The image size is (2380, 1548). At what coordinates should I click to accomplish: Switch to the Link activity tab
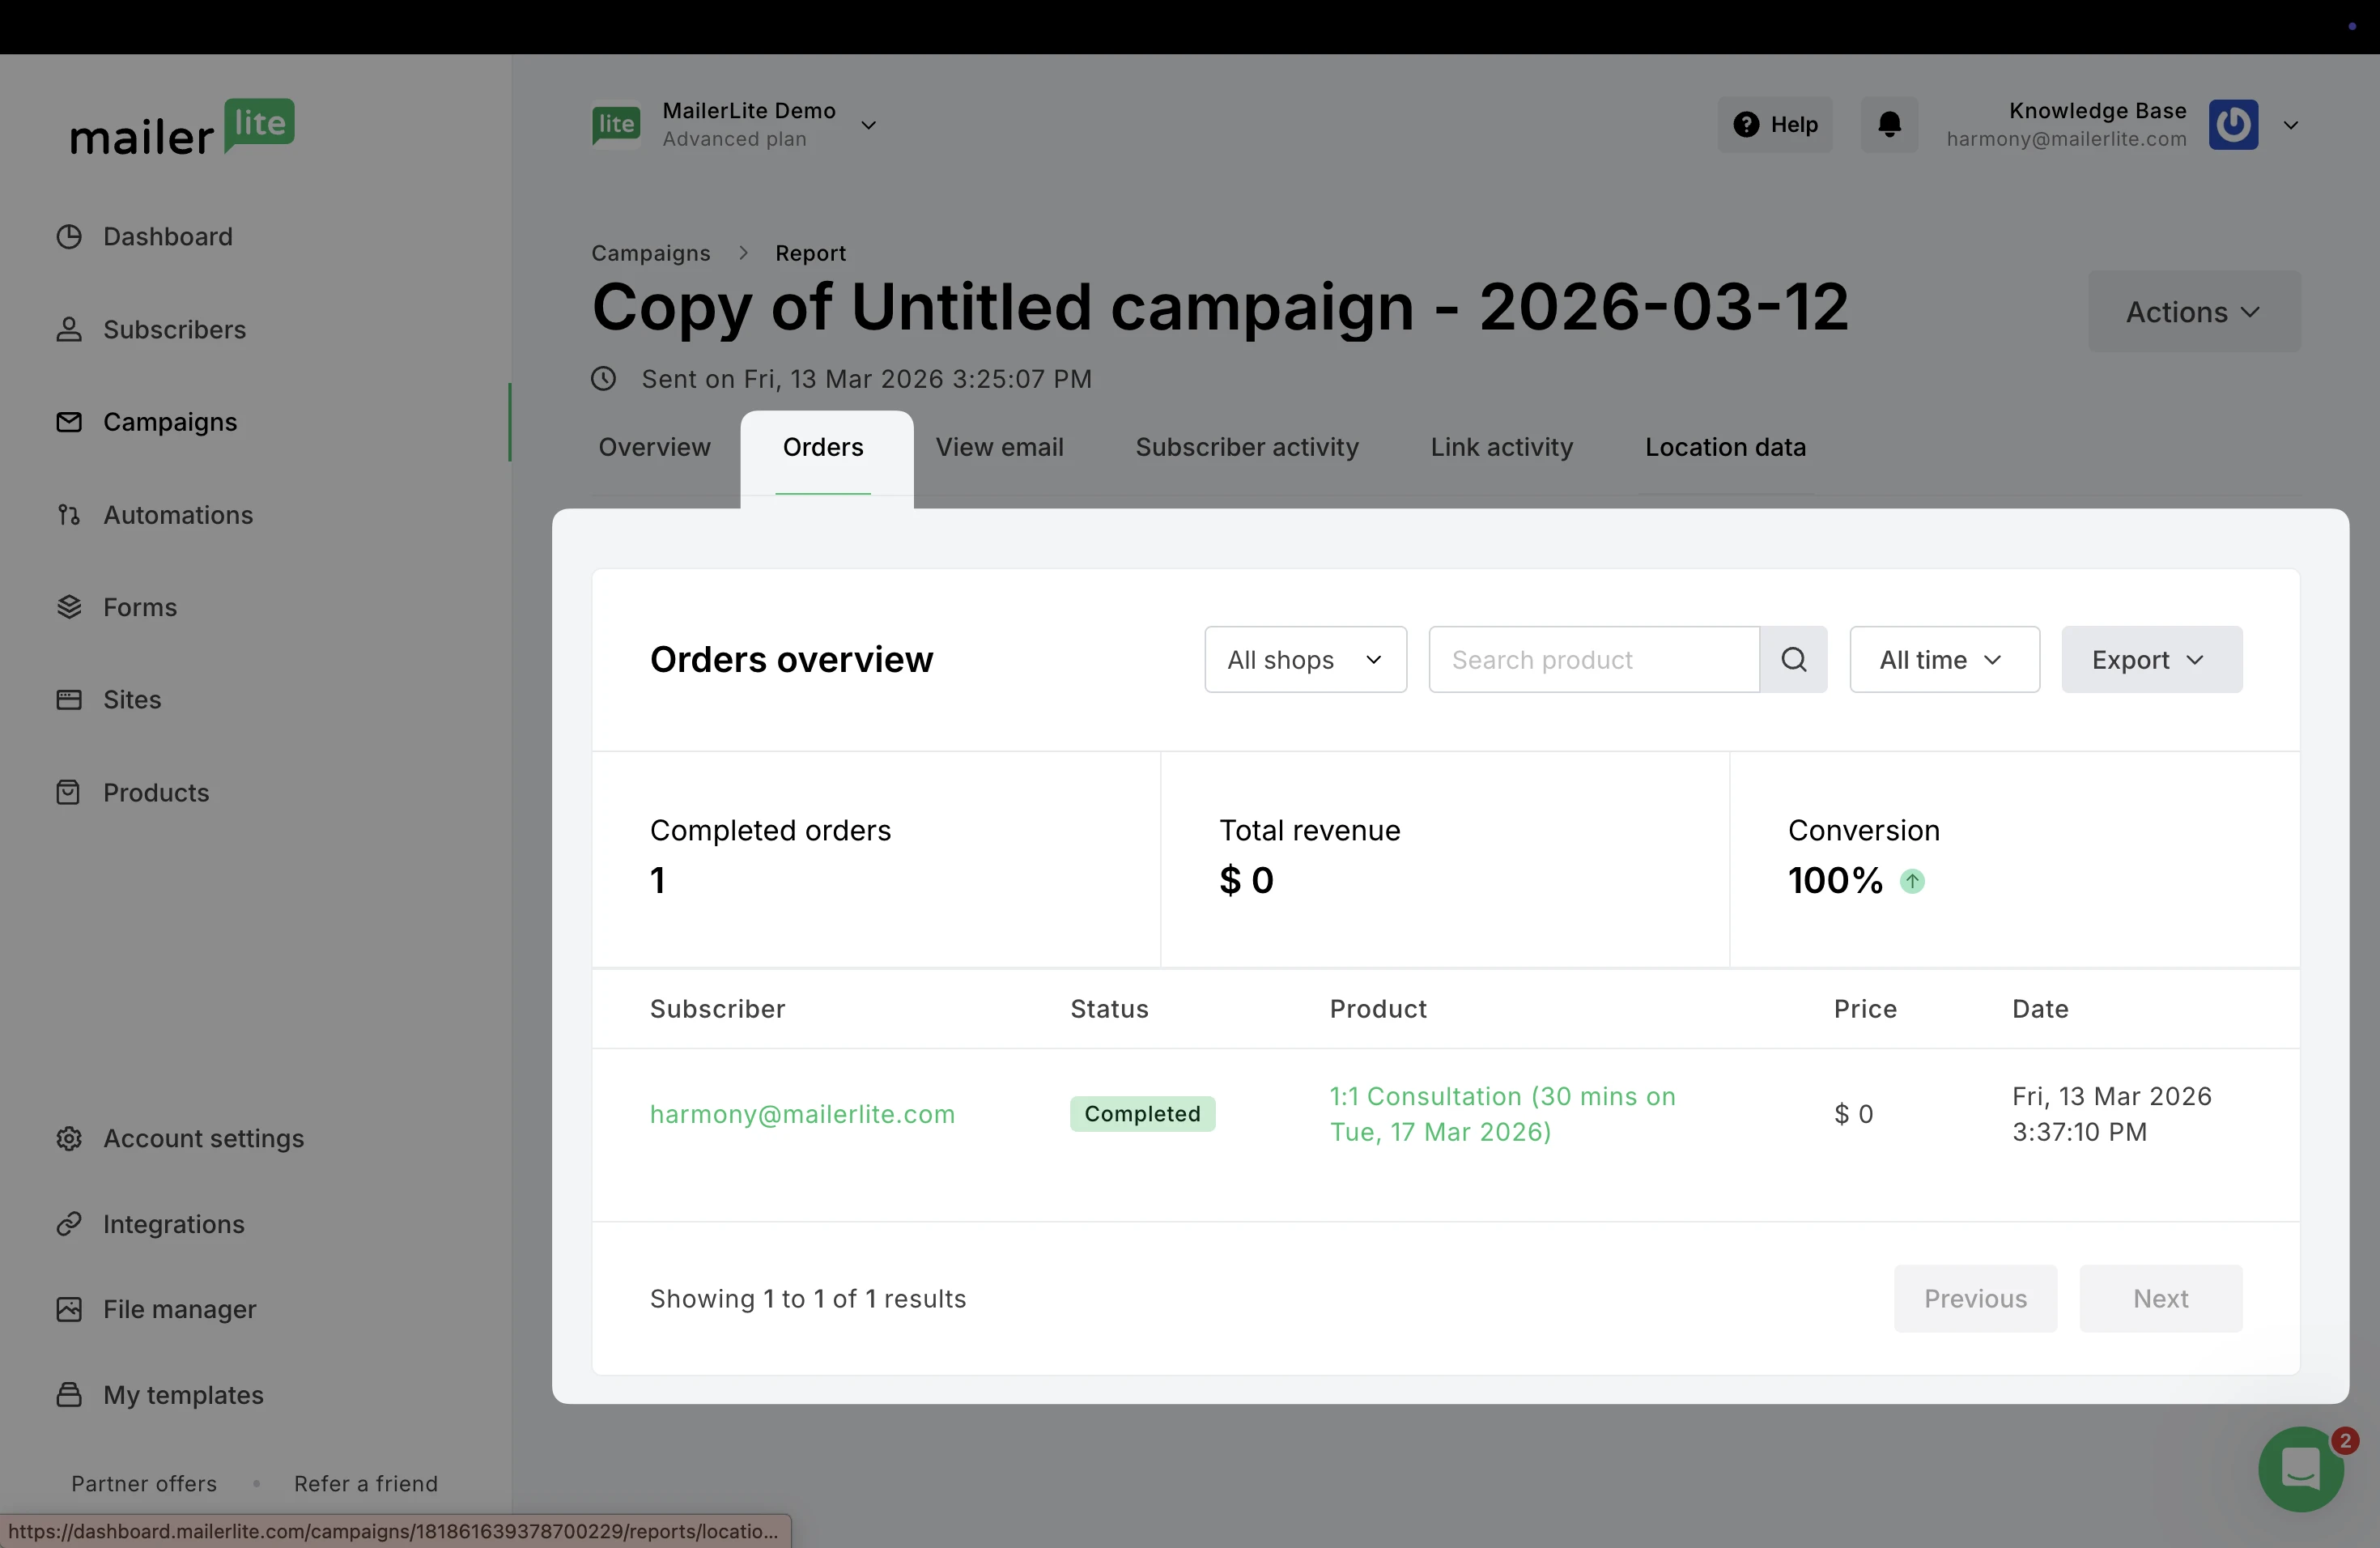pyautogui.click(x=1501, y=448)
